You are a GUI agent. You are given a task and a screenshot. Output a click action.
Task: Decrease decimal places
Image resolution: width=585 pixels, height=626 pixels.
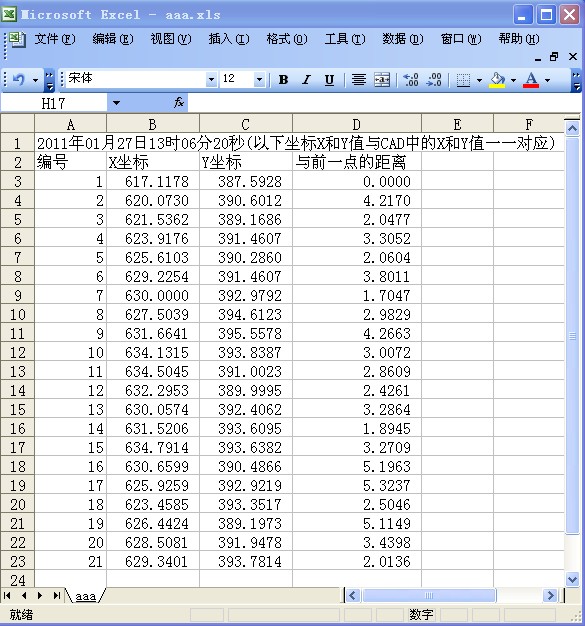point(434,80)
